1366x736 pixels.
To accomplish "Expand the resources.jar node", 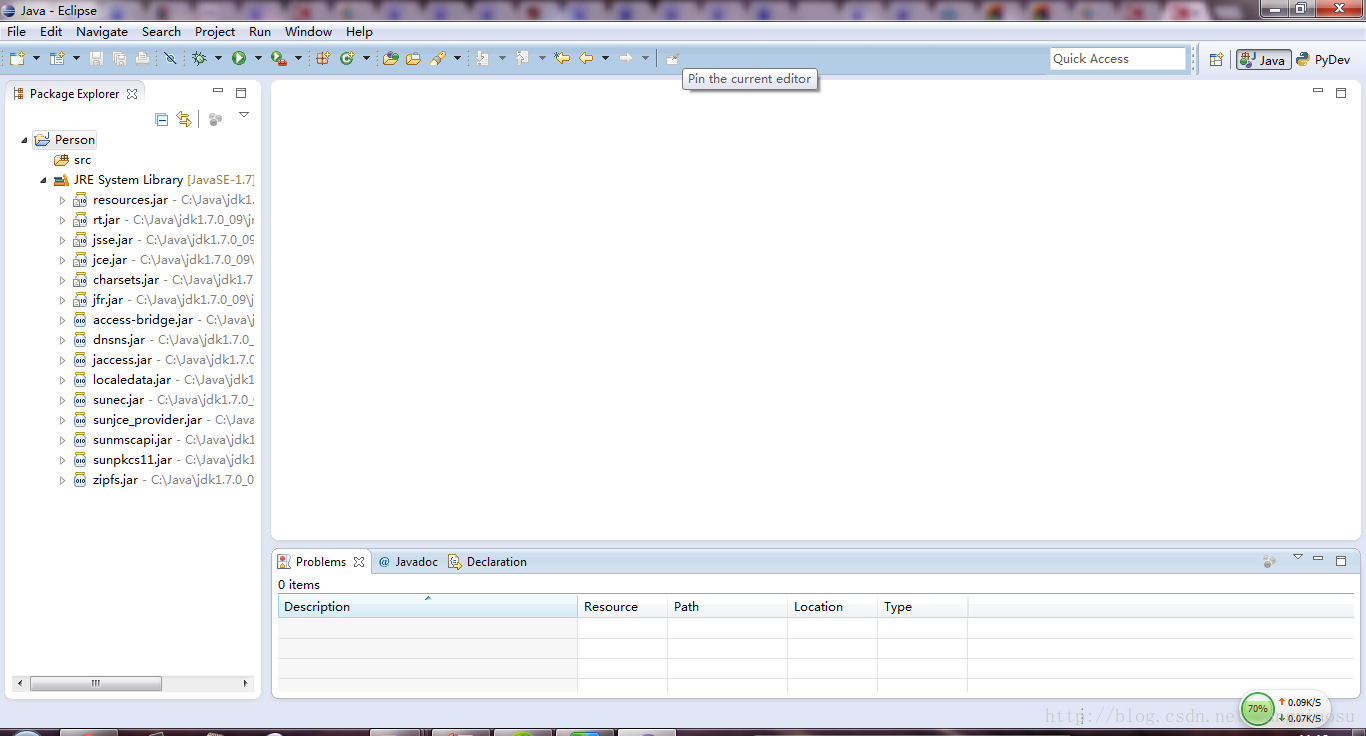I will tap(62, 200).
